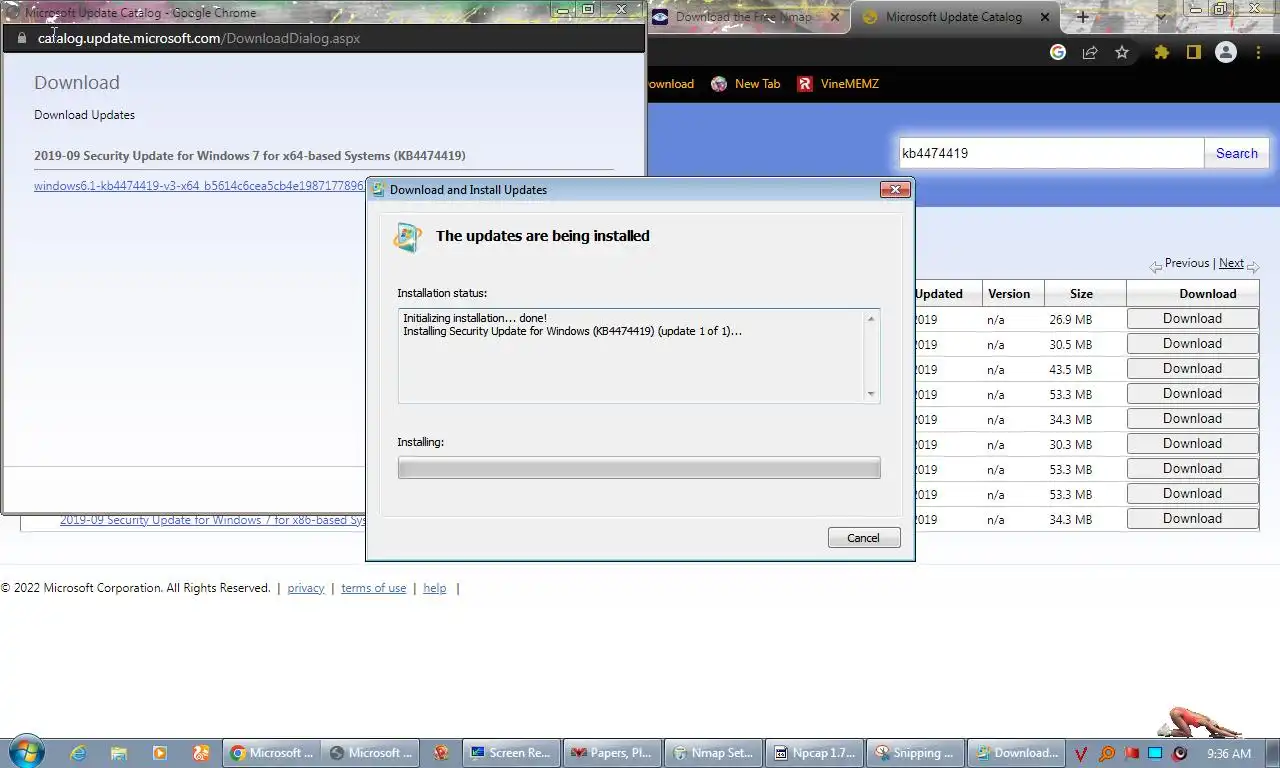Click the Installing progress bar
This screenshot has width=1280, height=768.
point(639,468)
